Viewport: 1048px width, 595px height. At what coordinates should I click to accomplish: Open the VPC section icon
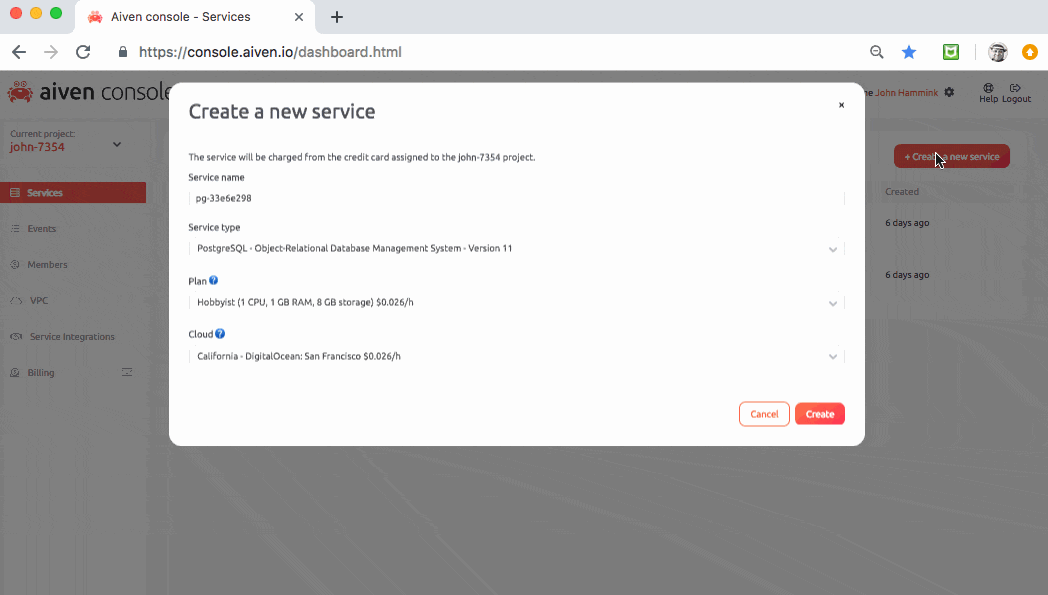pyautogui.click(x=14, y=300)
